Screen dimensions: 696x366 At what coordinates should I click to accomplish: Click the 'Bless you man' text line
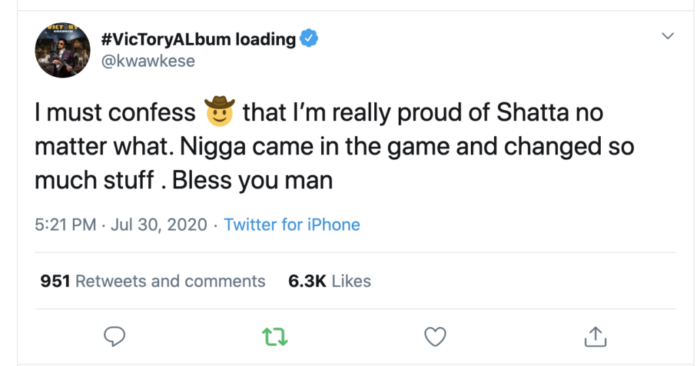point(252,180)
